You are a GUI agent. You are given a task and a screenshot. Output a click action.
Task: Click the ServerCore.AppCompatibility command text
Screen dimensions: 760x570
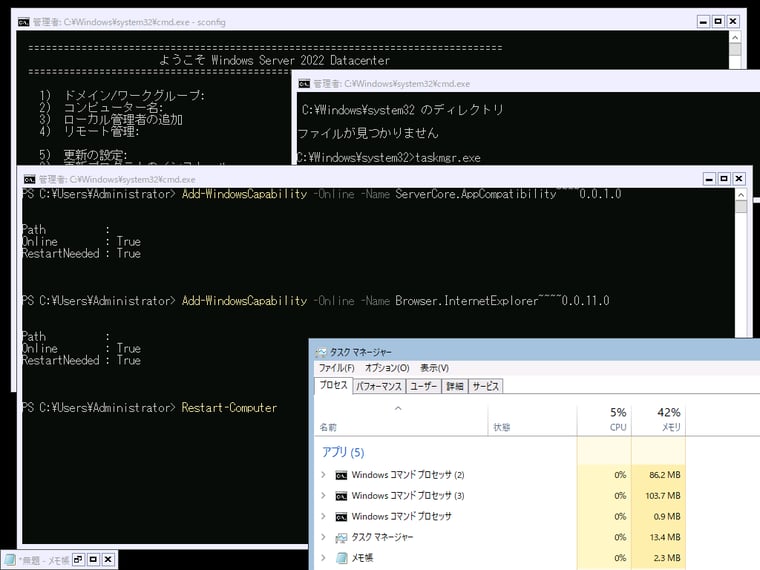point(508,194)
